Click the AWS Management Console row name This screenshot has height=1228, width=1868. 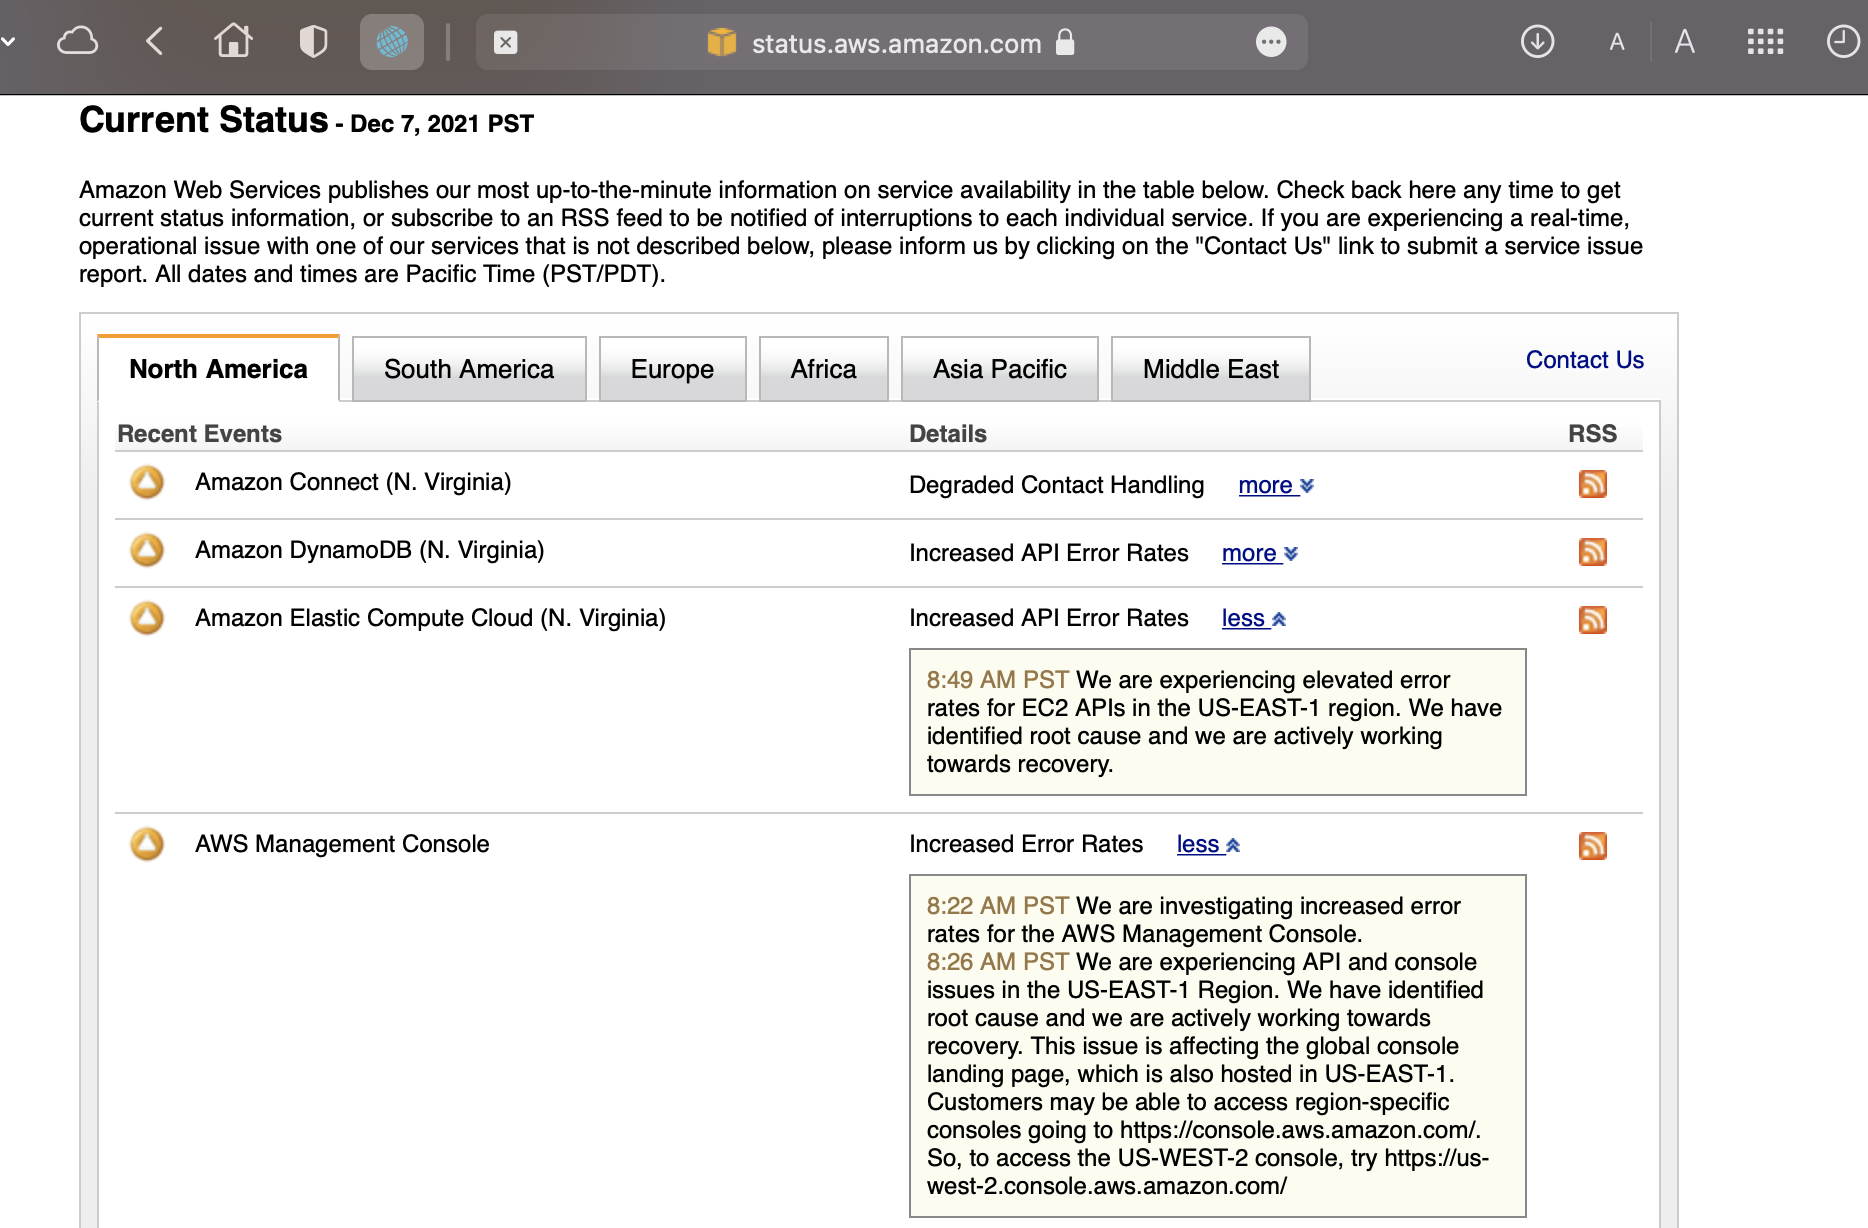pyautogui.click(x=342, y=844)
